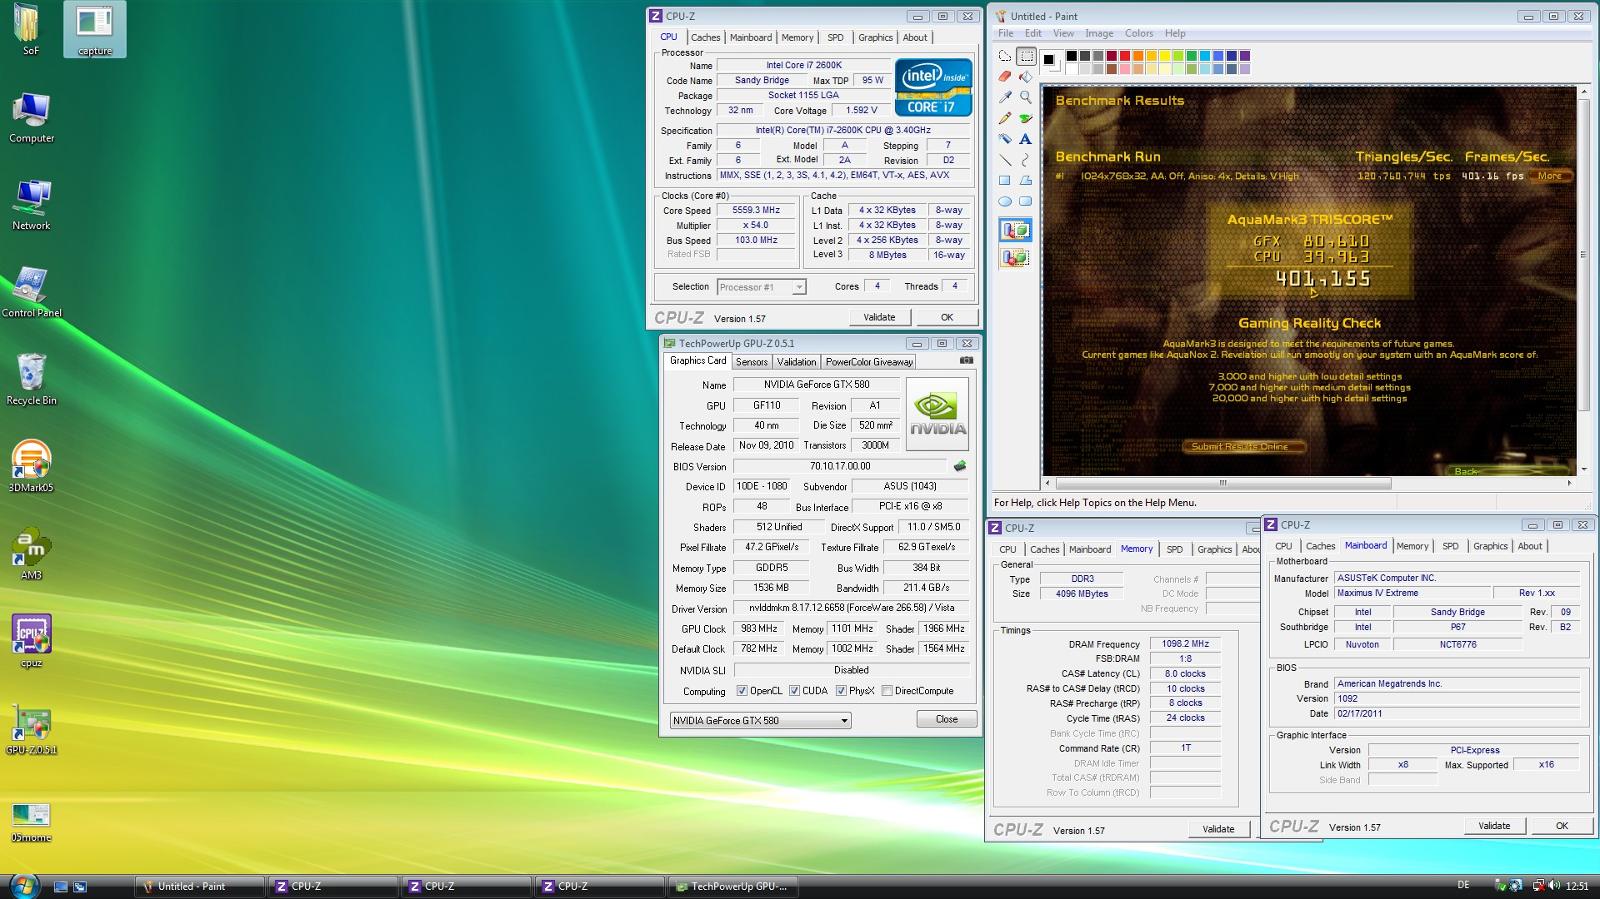Pick the yellow color swatch in Paint palette
The image size is (1600, 899).
tap(1165, 56)
